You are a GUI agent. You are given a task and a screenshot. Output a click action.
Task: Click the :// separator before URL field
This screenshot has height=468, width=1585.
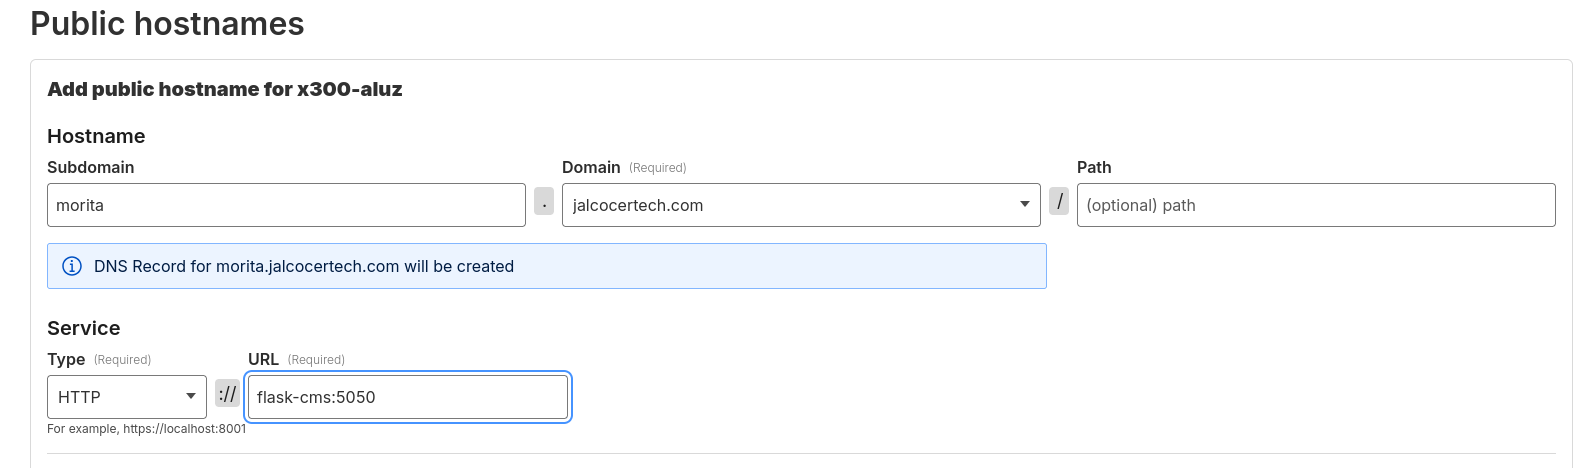tap(228, 393)
